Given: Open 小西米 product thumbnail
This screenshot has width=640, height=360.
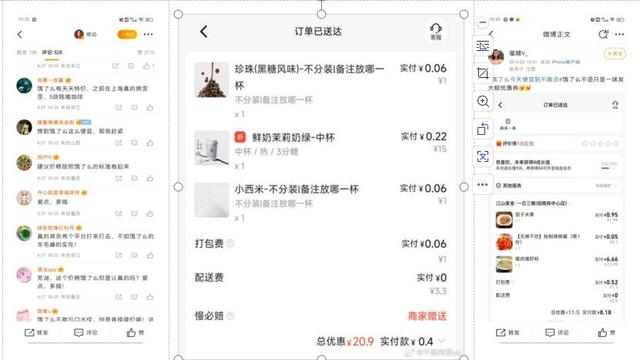Looking at the screenshot, I should (x=211, y=200).
